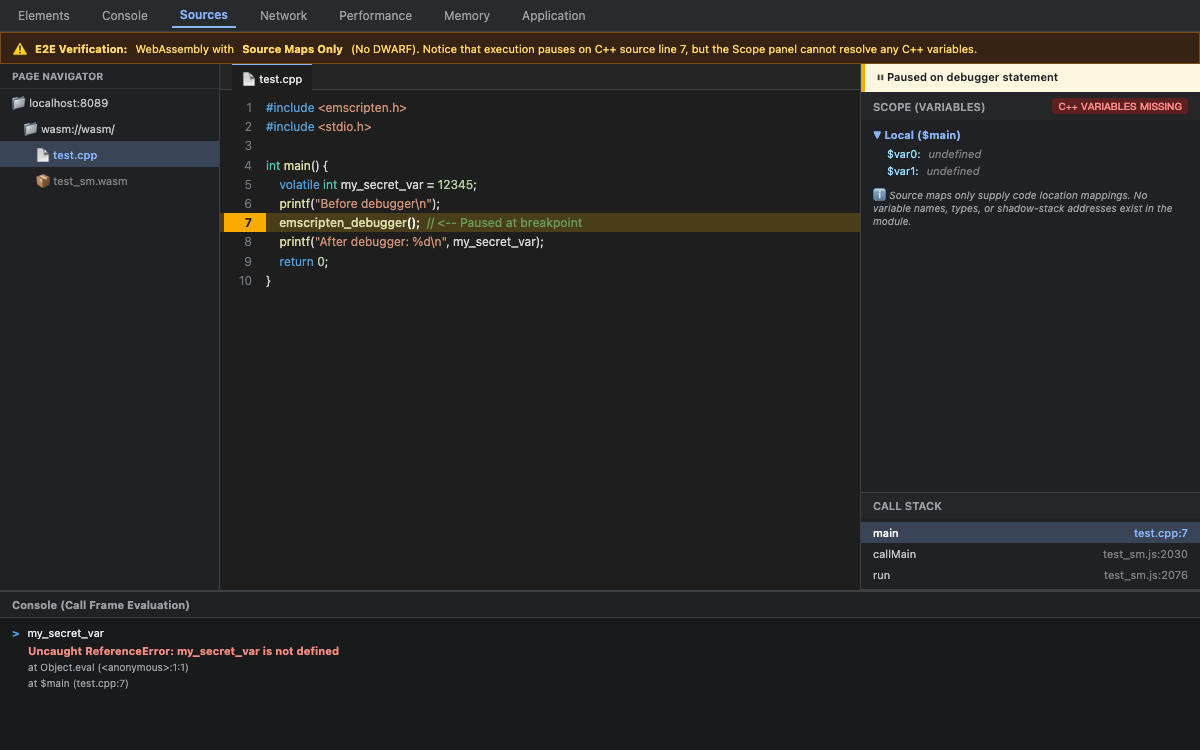Click line number 1 in the gutter
Viewport: 1200px width, 750px height.
[248, 107]
